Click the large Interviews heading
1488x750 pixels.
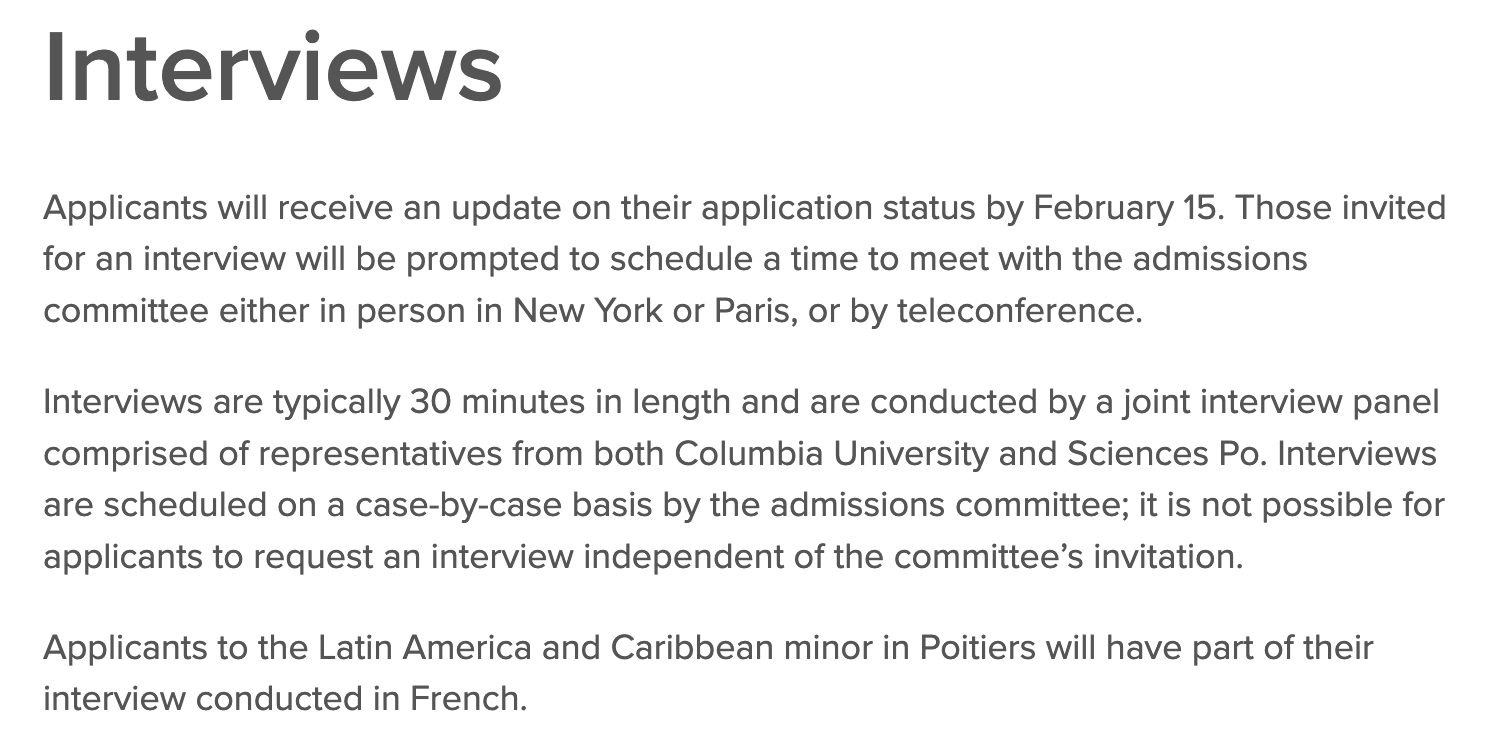click(x=272, y=68)
